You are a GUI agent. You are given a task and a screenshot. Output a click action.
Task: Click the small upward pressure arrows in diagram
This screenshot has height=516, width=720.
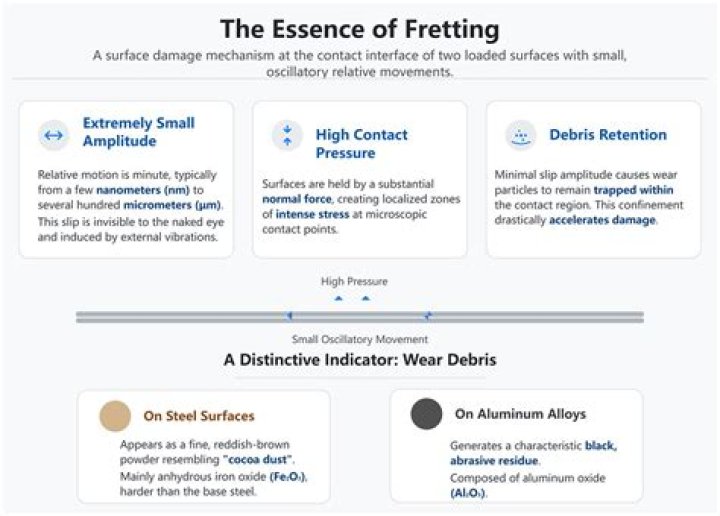[x=352, y=298]
